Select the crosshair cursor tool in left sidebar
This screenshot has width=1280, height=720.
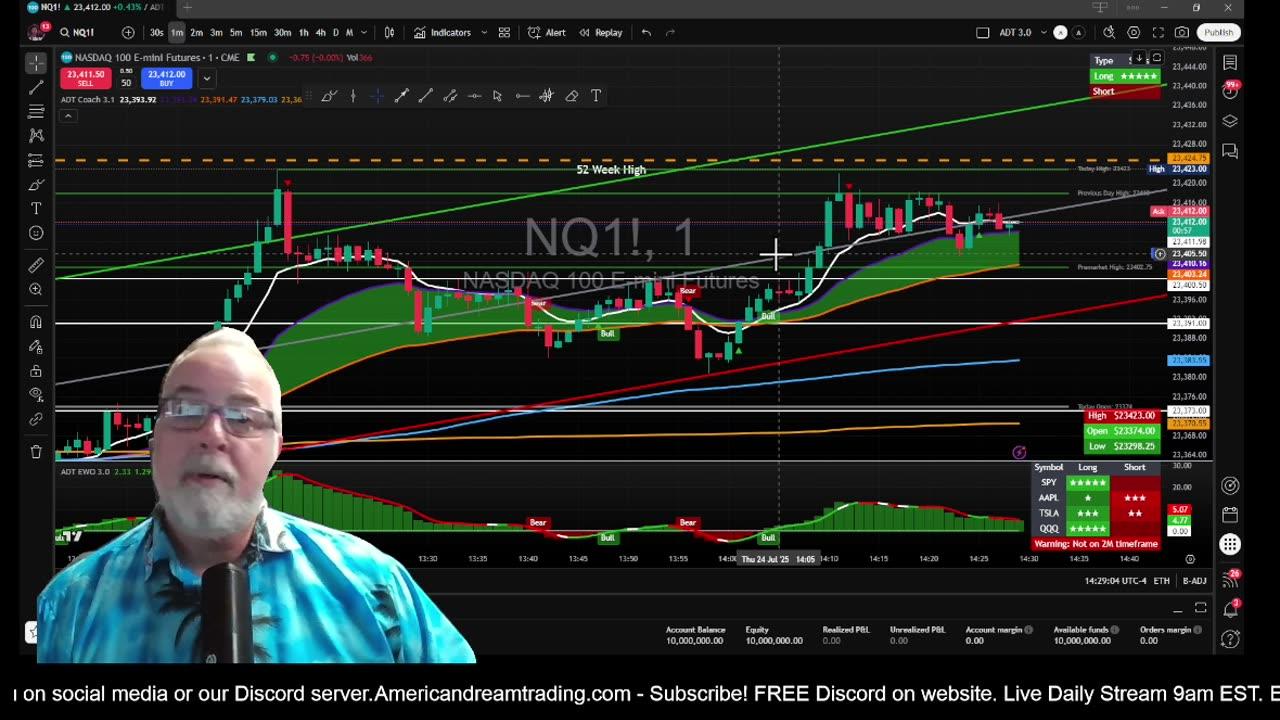pyautogui.click(x=36, y=64)
